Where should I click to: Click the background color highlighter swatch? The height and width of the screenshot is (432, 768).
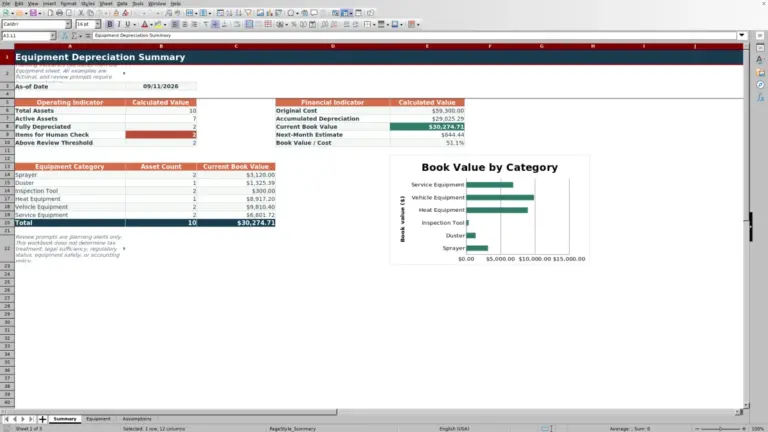tap(158, 24)
